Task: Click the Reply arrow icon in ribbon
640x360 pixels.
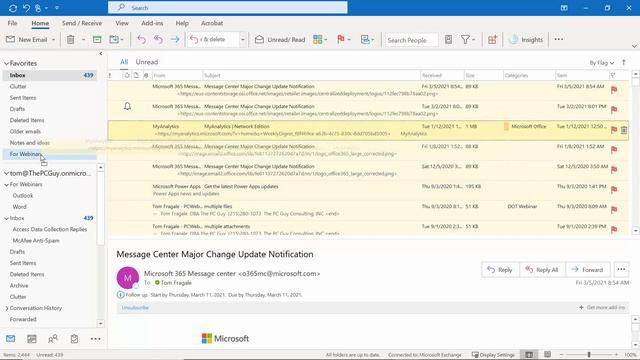Action: (x=141, y=40)
